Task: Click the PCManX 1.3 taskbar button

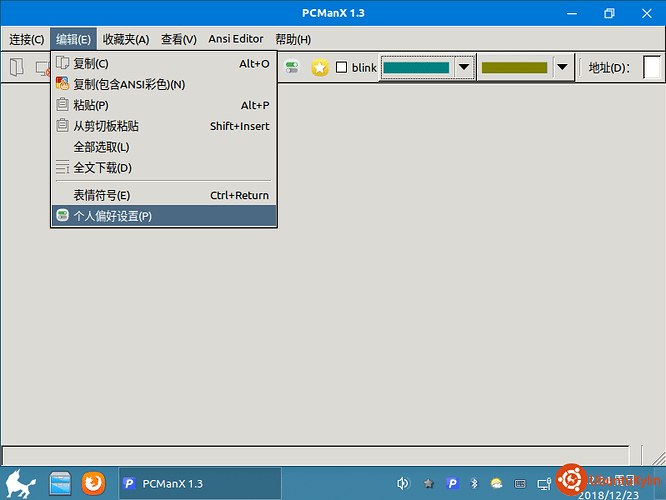Action: [x=200, y=483]
